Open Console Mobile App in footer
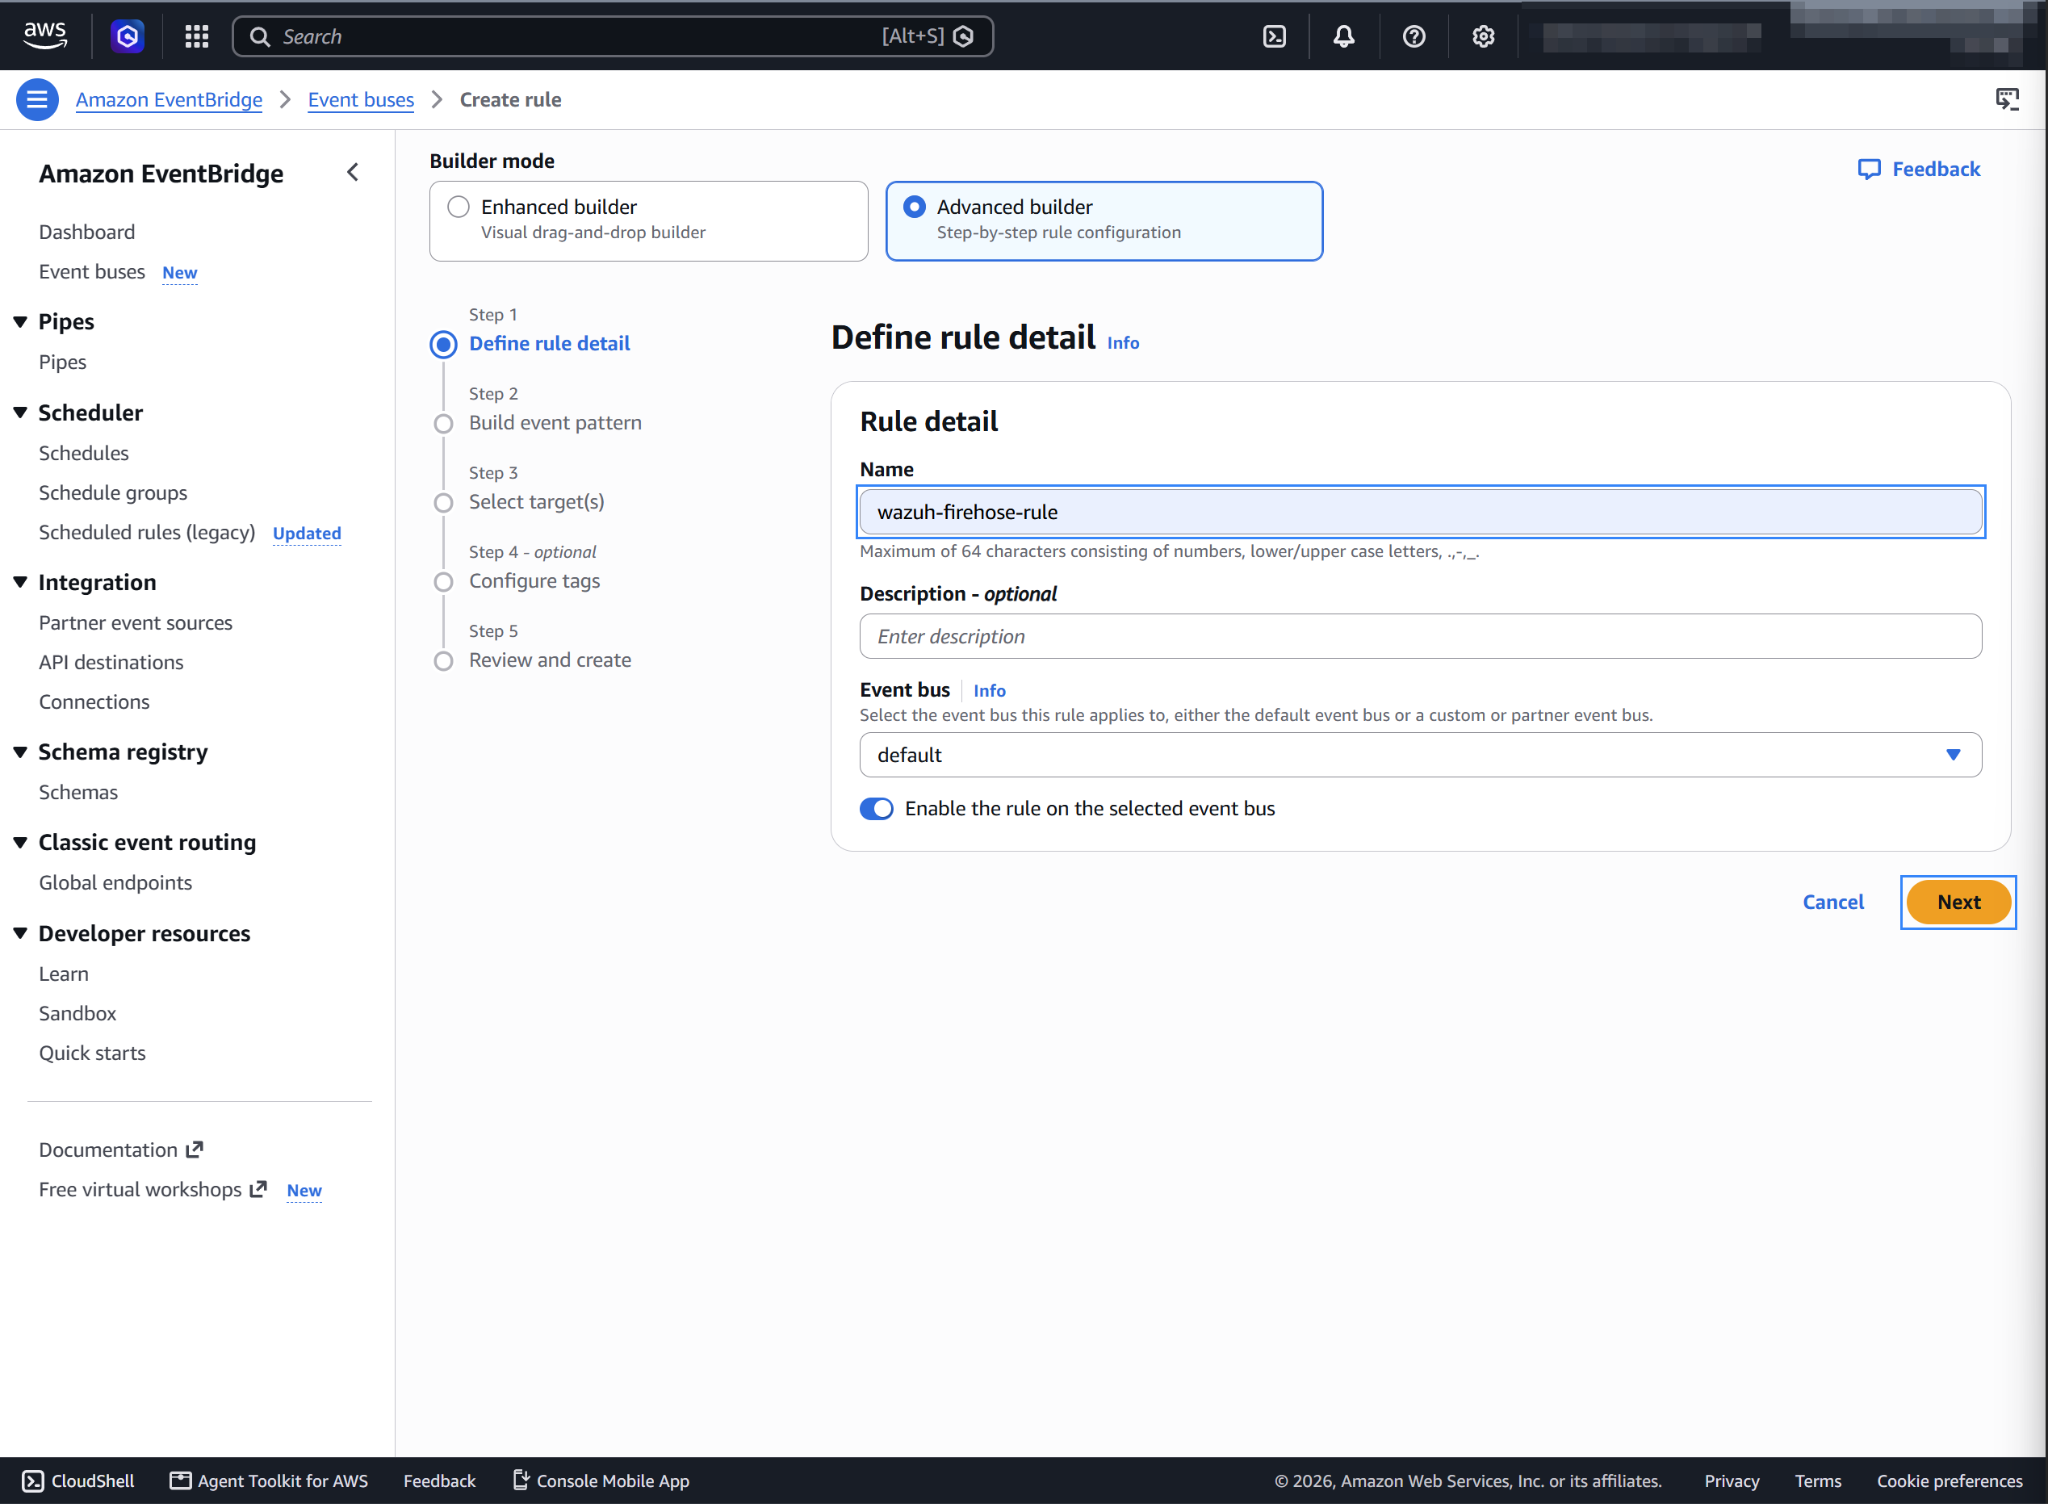 601,1481
